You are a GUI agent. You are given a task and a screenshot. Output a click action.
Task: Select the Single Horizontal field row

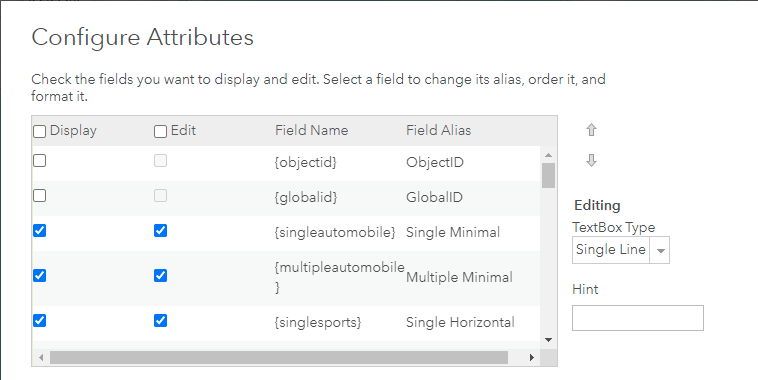pyautogui.click(x=286, y=322)
